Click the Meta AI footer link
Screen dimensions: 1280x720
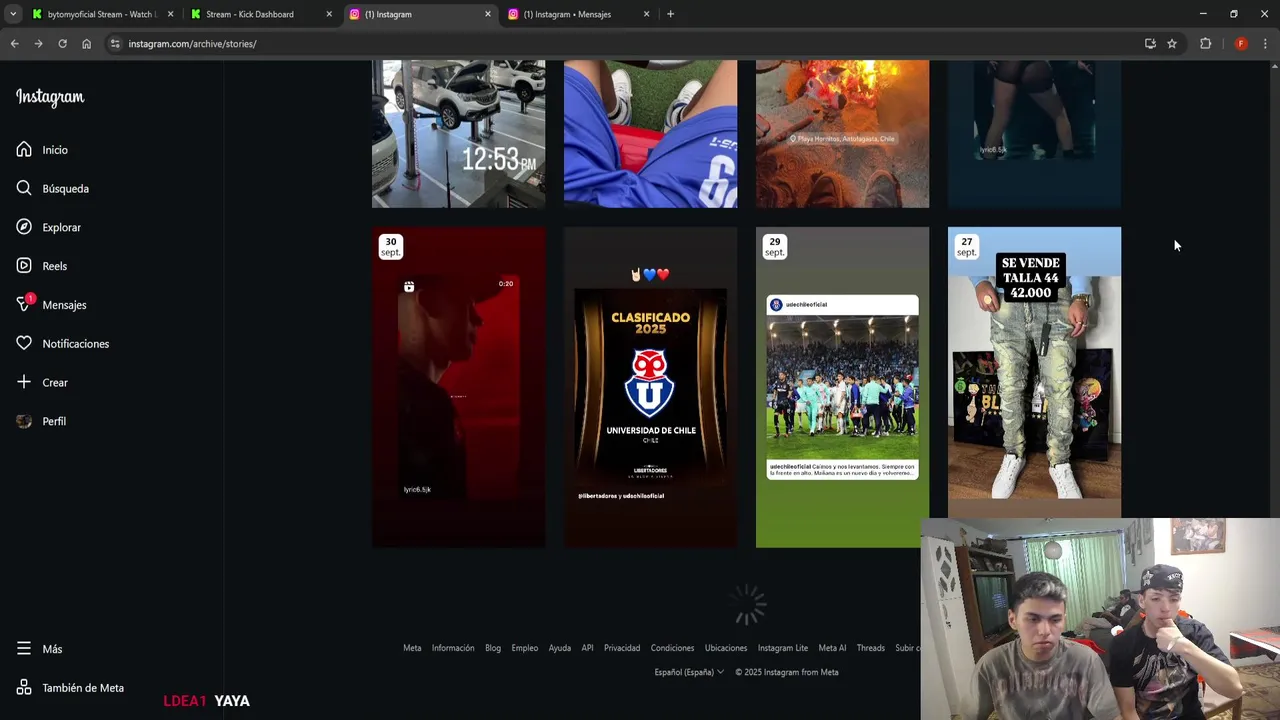[832, 648]
